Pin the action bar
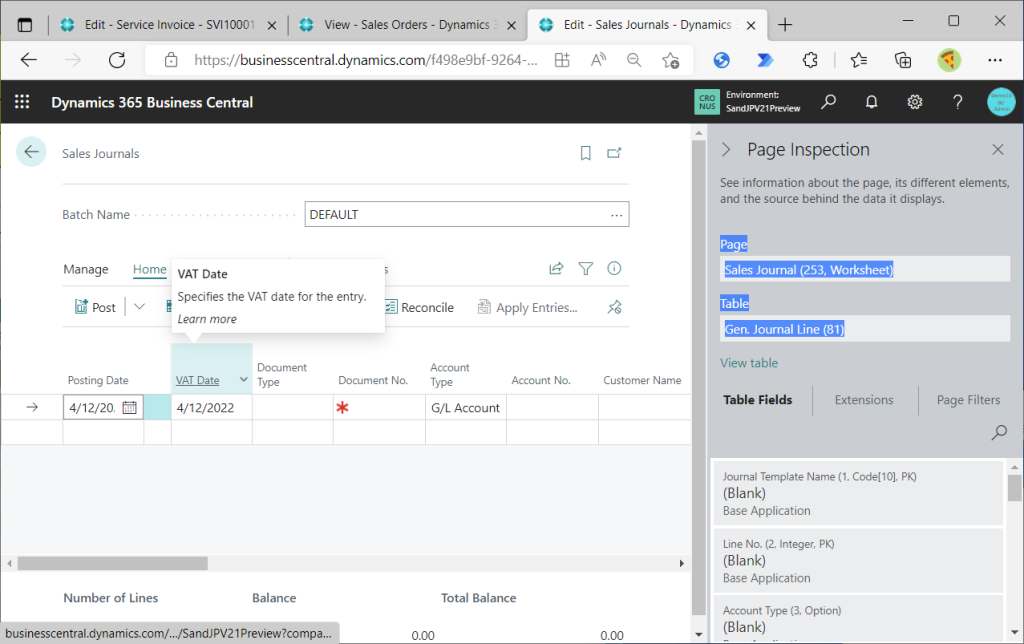Viewport: 1024px width, 644px height. [615, 307]
